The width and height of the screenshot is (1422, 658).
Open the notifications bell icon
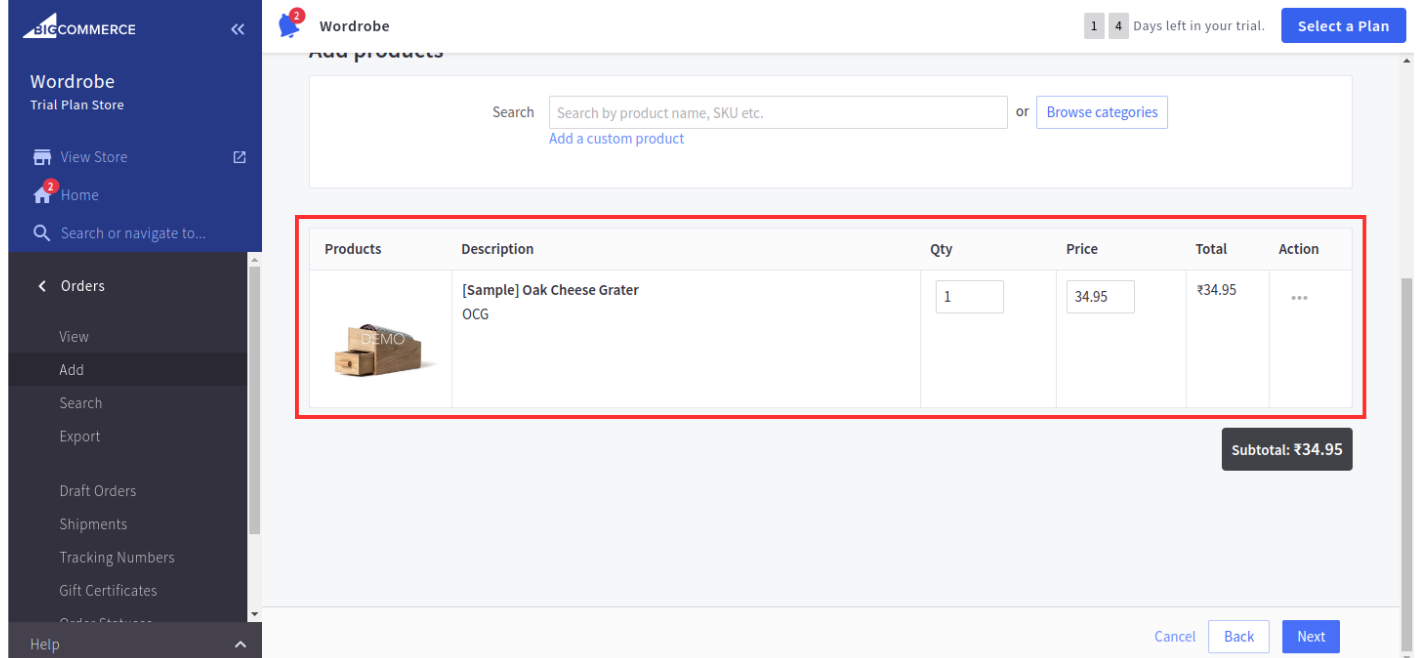290,25
